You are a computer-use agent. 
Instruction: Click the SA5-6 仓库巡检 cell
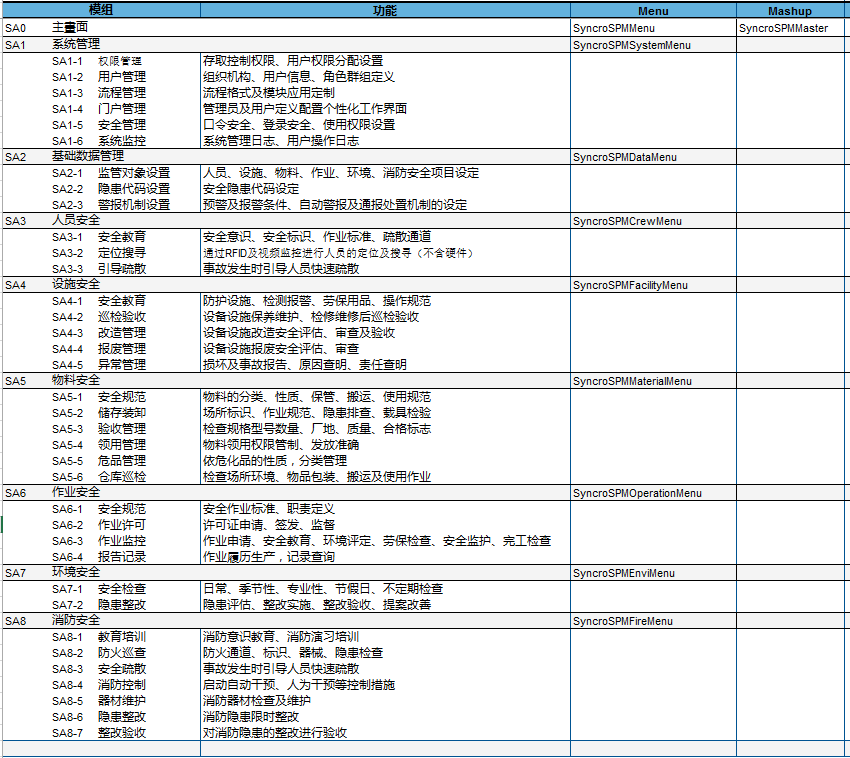tap(101, 477)
